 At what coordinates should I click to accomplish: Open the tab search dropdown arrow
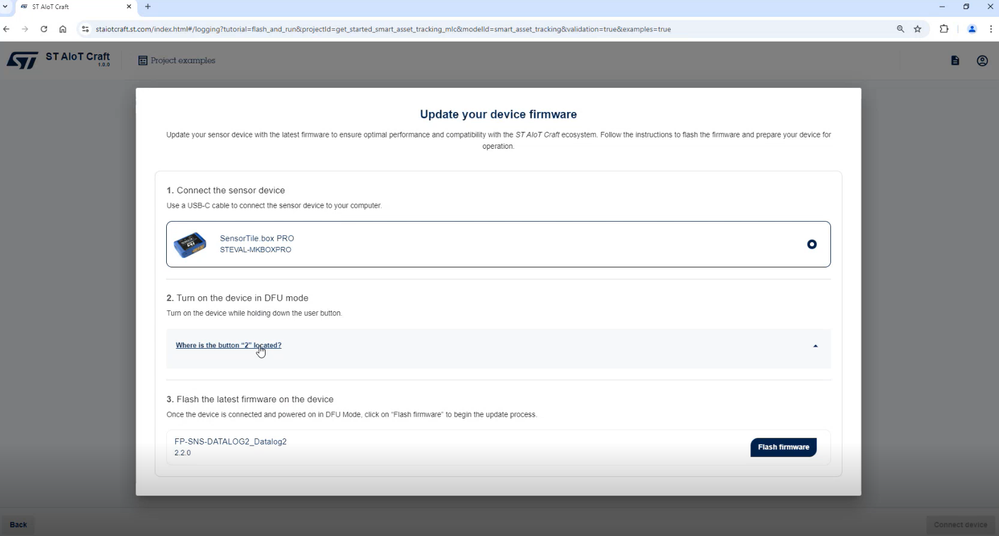coord(5,6)
